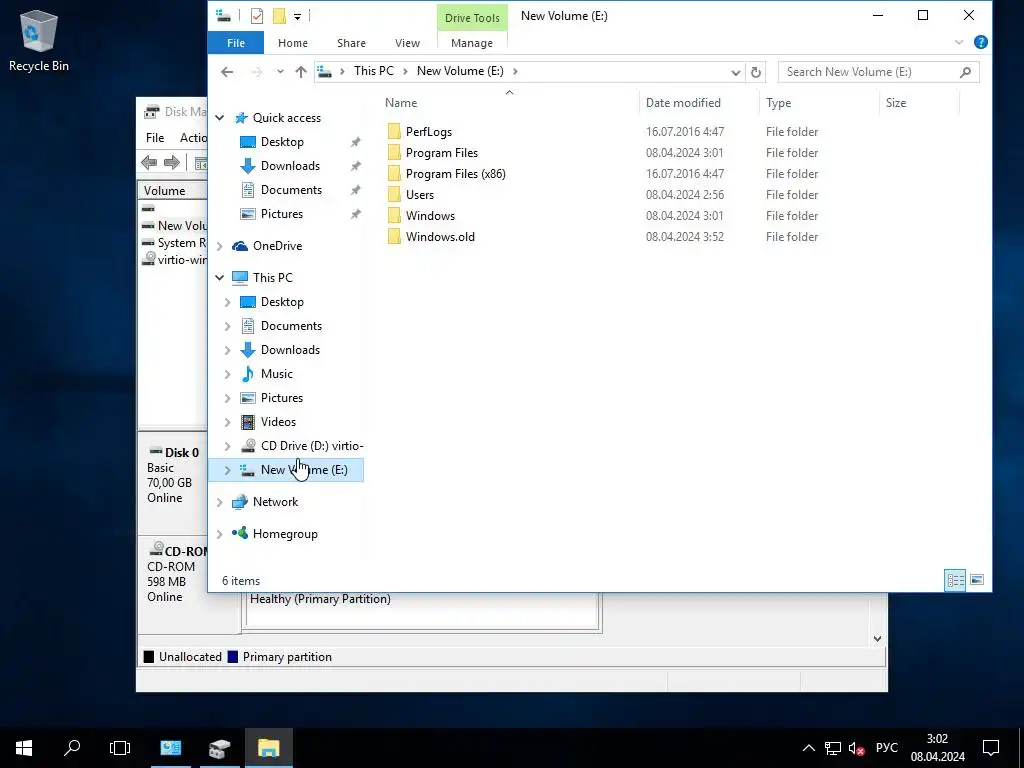Switch to the Home ribbon tab

(293, 43)
